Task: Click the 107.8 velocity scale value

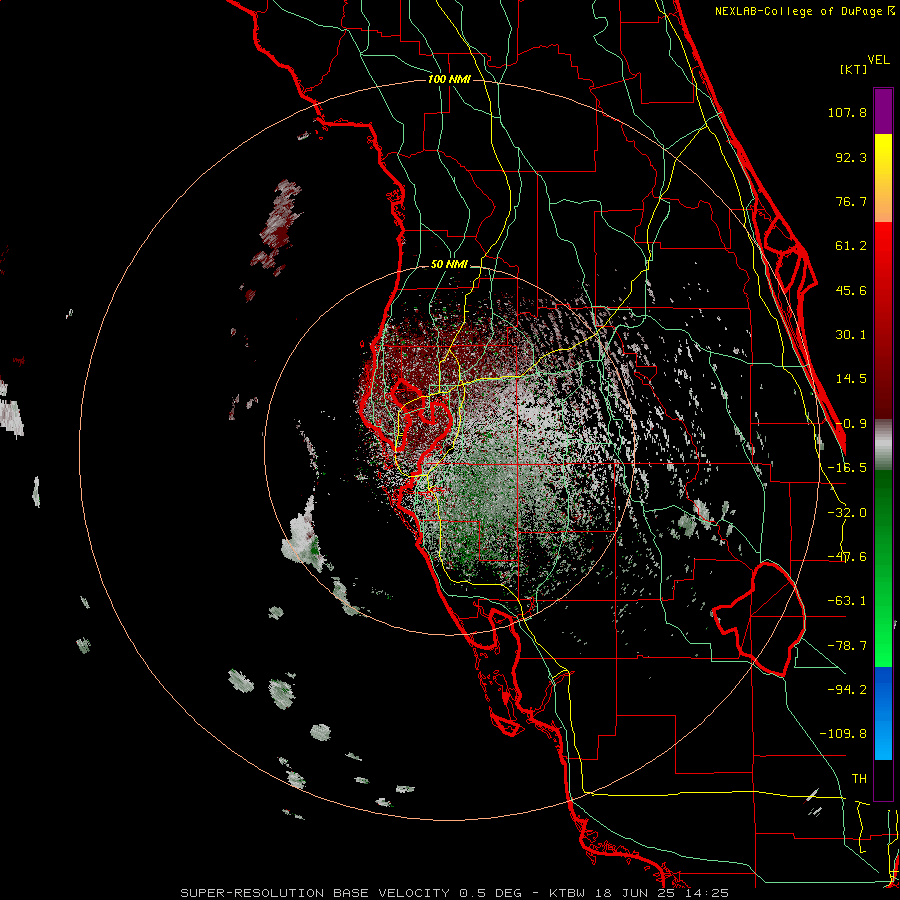Action: click(x=847, y=112)
